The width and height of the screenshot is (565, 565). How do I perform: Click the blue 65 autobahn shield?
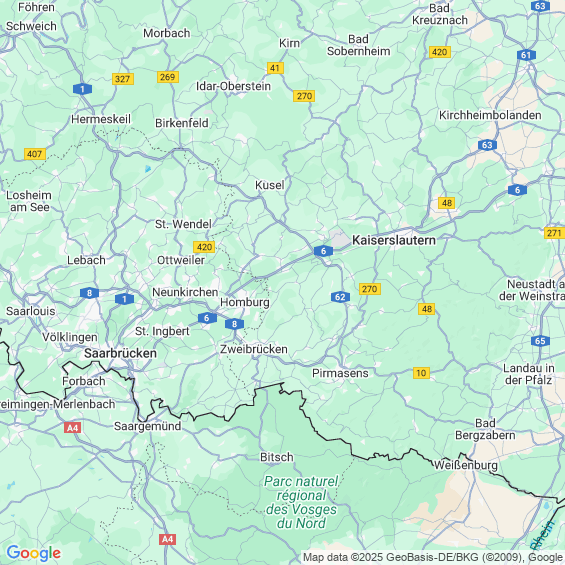click(540, 341)
